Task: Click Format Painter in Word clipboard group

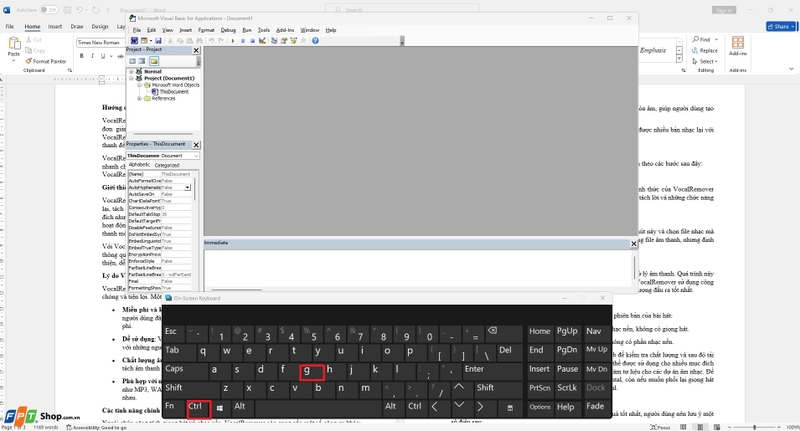Action: (x=47, y=61)
